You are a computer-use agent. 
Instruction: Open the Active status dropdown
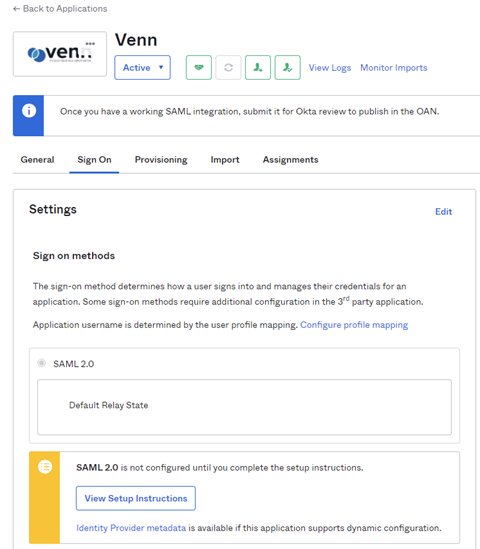142,67
